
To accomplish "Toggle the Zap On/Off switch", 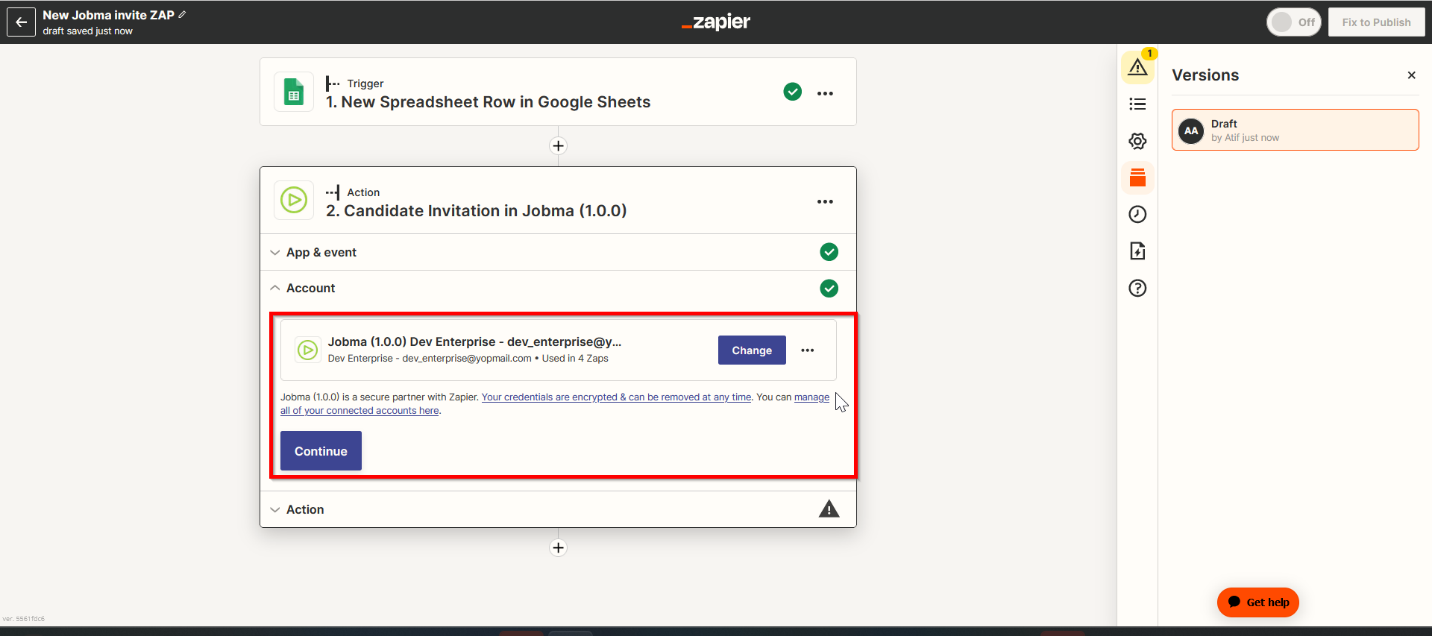I will (1293, 22).
